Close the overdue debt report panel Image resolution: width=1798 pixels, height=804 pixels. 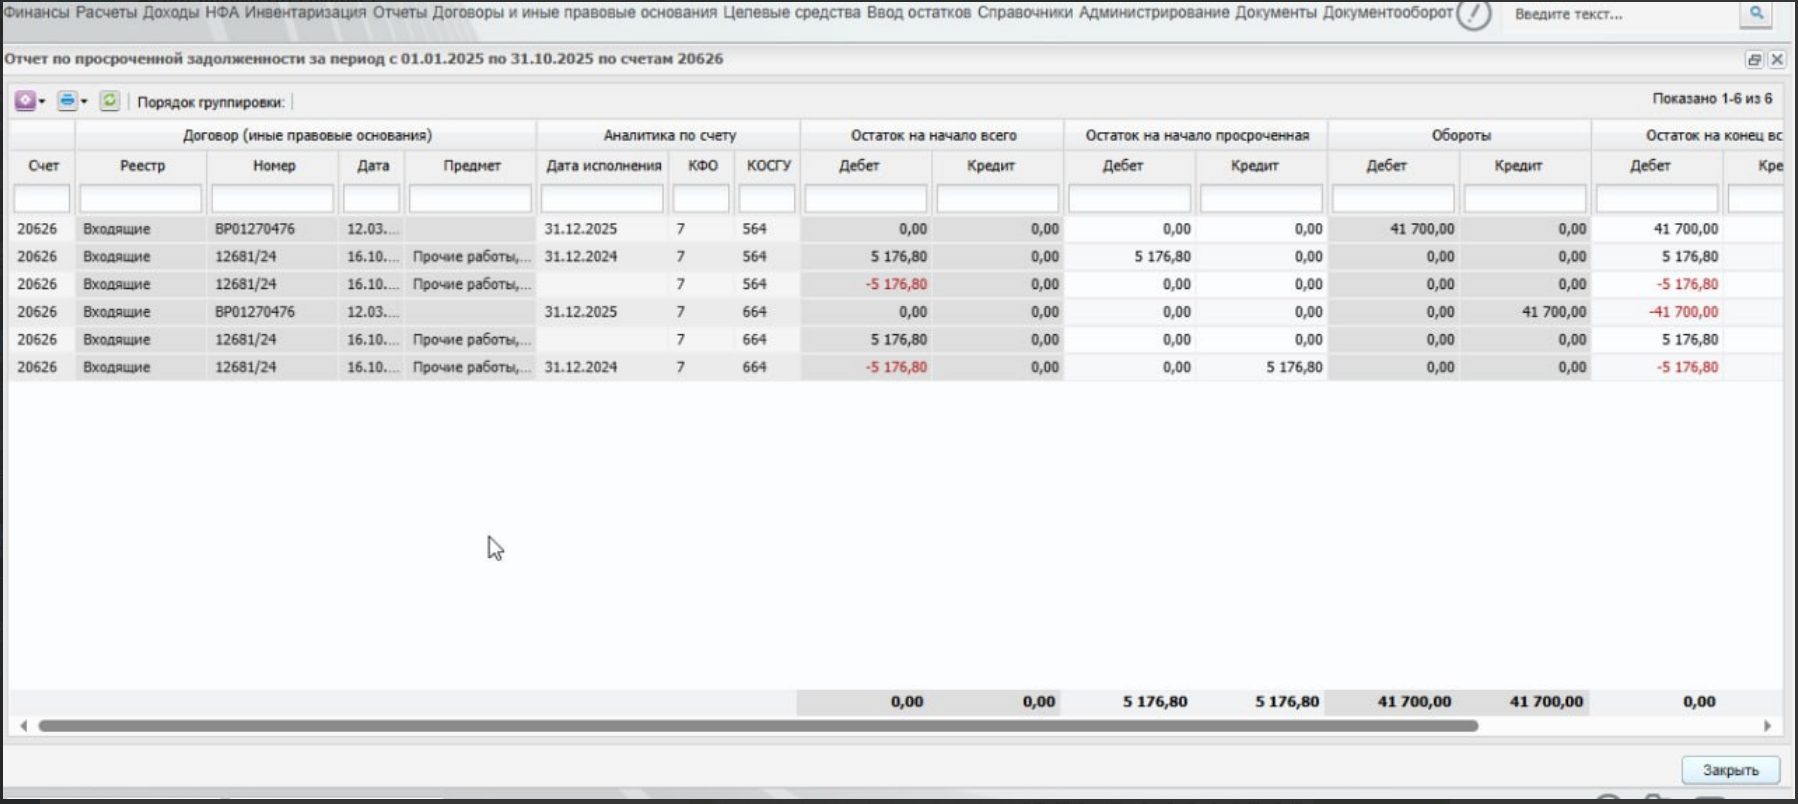tap(1777, 60)
